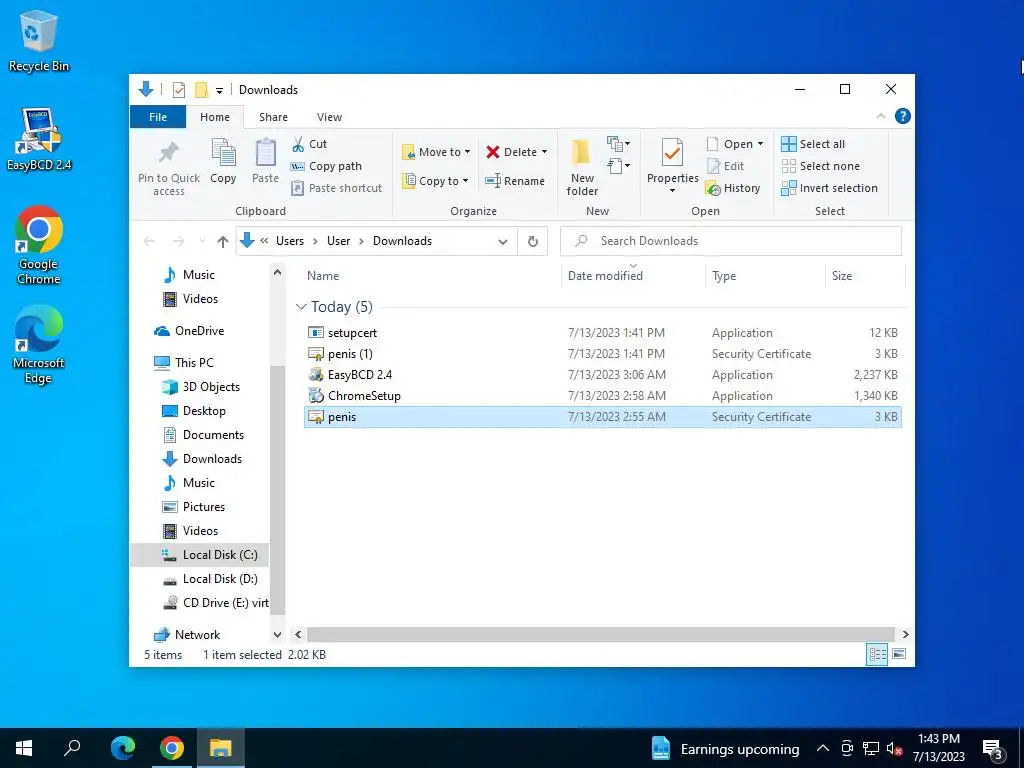Rename the selected file

515,181
